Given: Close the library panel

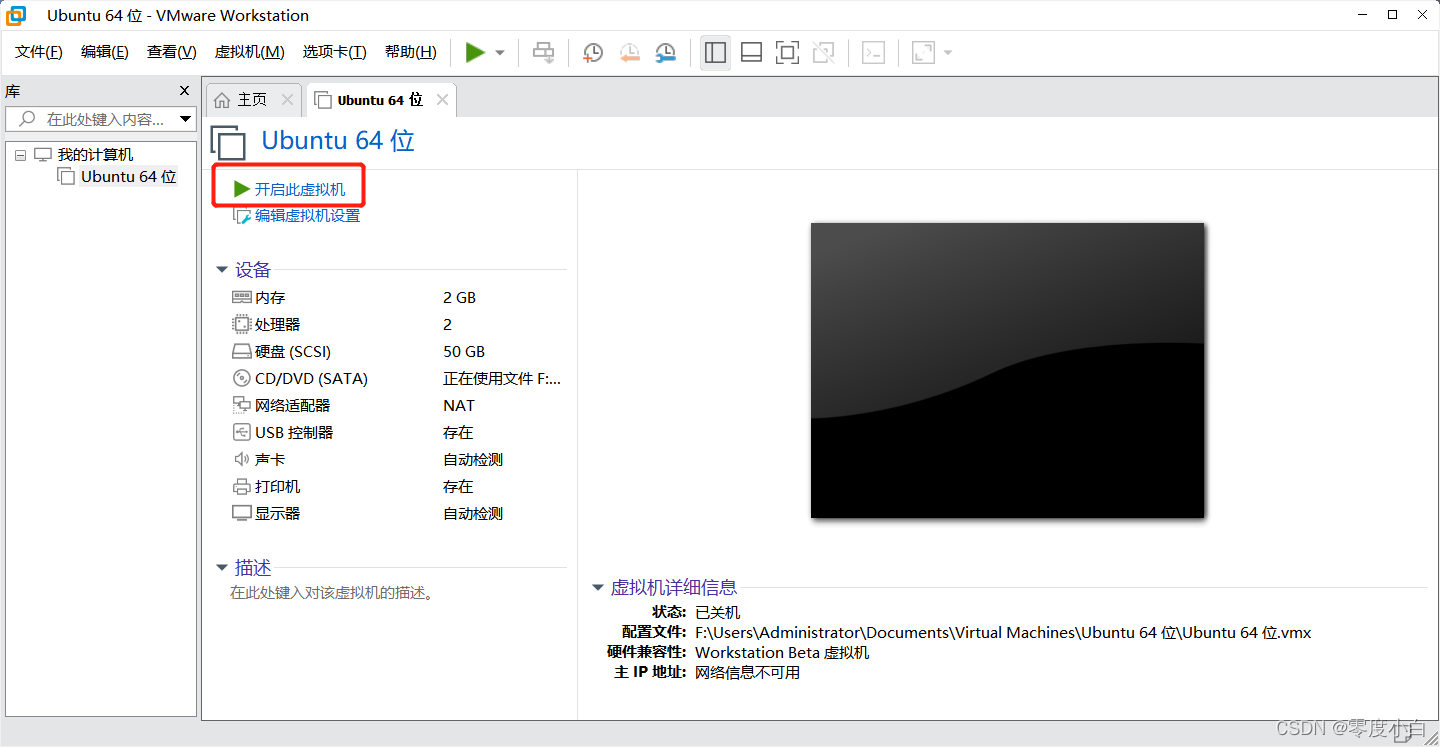Looking at the screenshot, I should pos(184,91).
